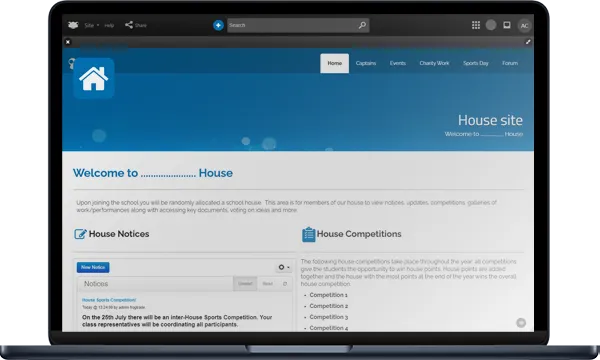Expand the fullscreen arrows icon
Viewport: 600px width, 360px height.
point(528,42)
